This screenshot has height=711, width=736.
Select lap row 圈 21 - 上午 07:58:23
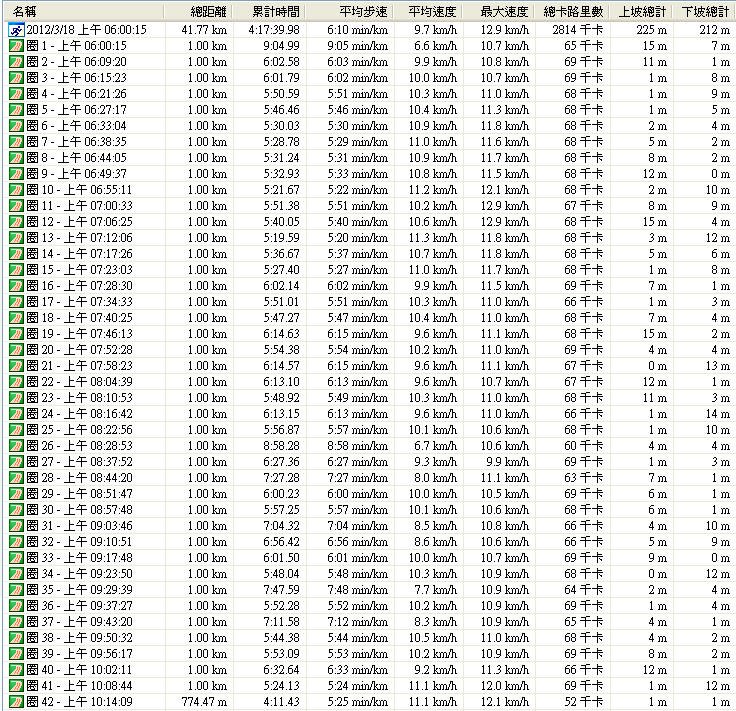pos(370,367)
